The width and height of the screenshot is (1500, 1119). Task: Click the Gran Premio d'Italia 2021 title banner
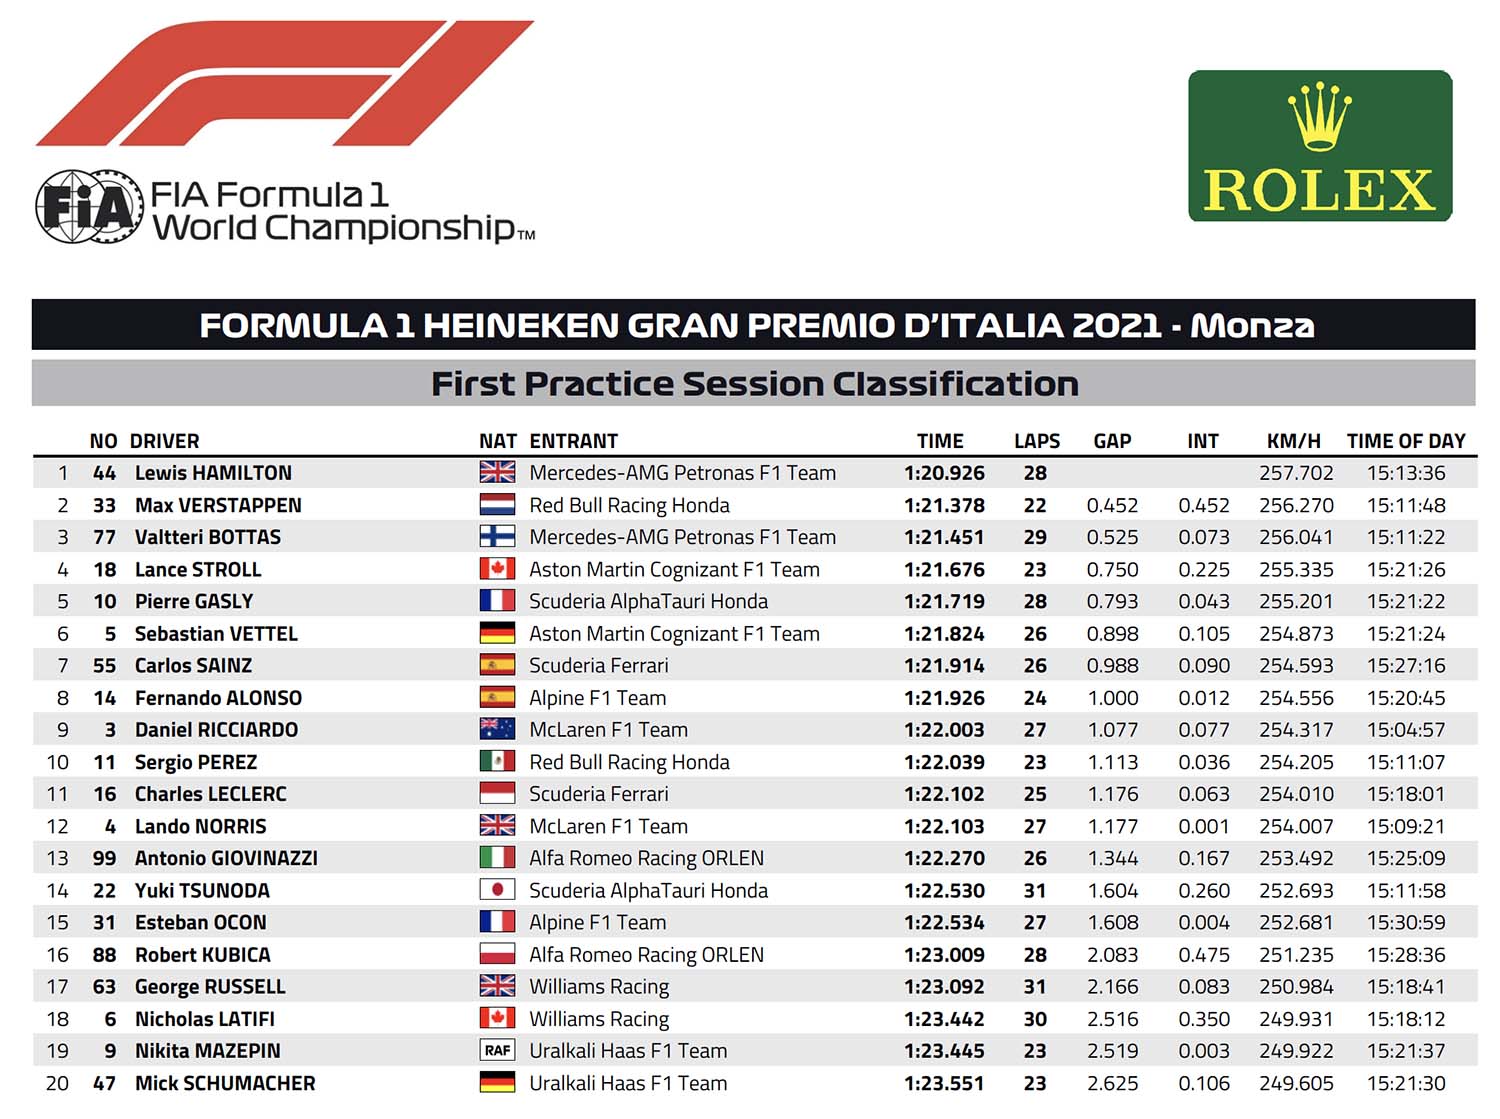[x=754, y=325]
